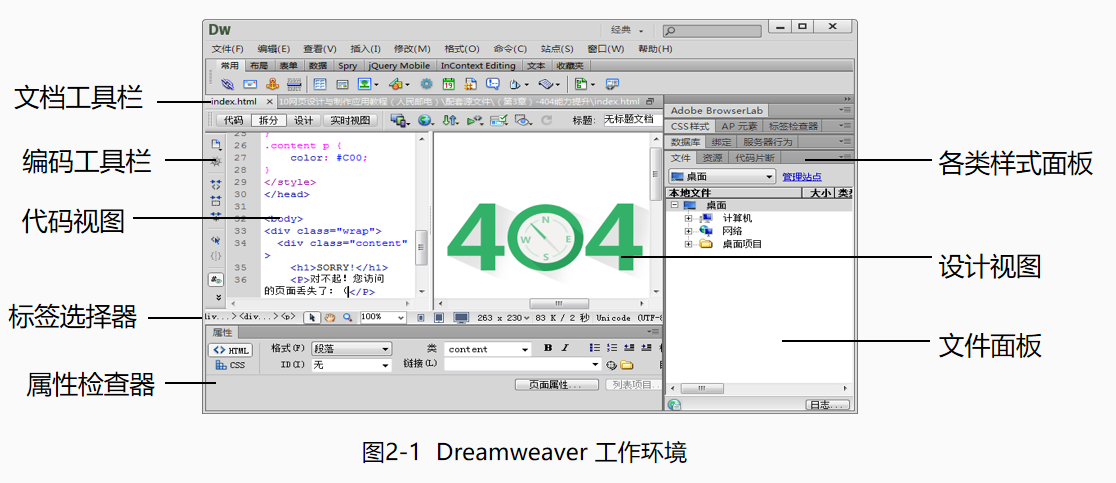Click the 日志 button
The image size is (1116, 483).
(828, 405)
